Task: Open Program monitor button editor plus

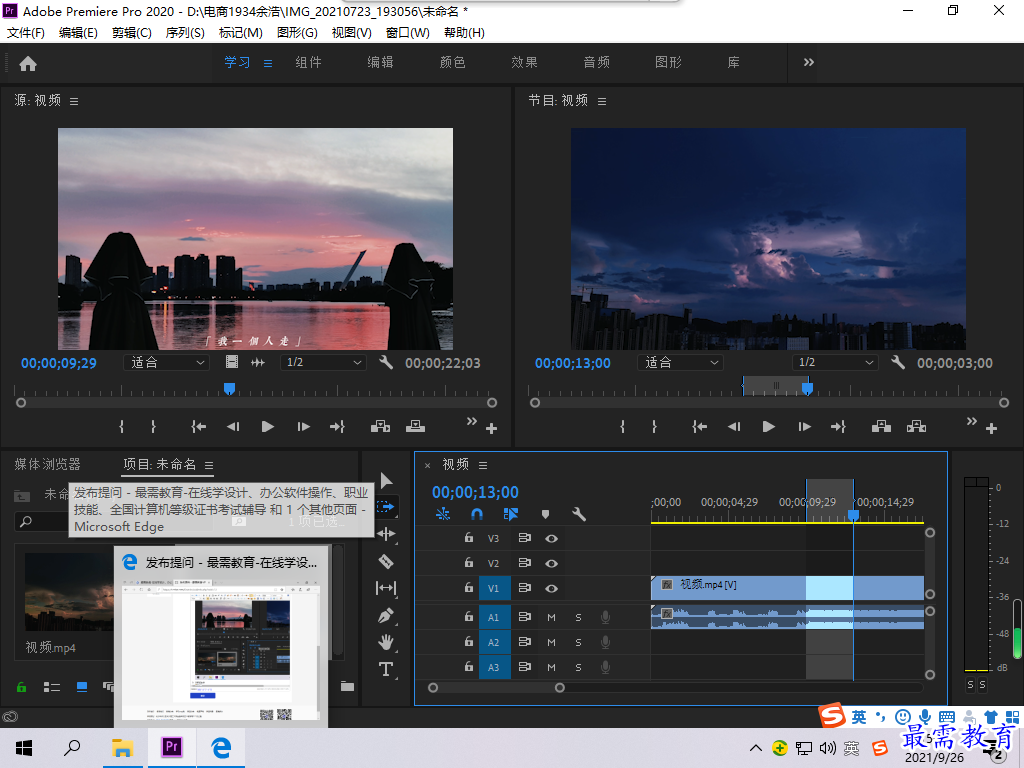Action: (991, 429)
